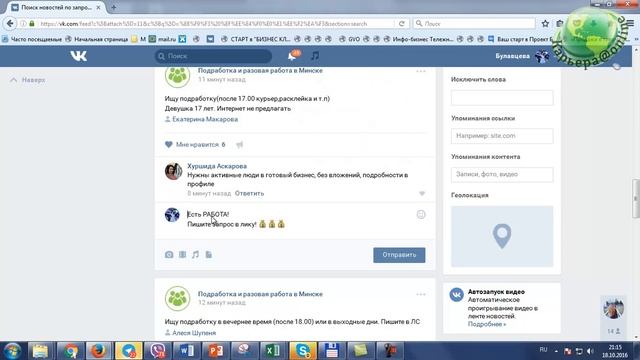This screenshot has height=360, width=640.
Task: Click the Отправить button
Action: [399, 255]
